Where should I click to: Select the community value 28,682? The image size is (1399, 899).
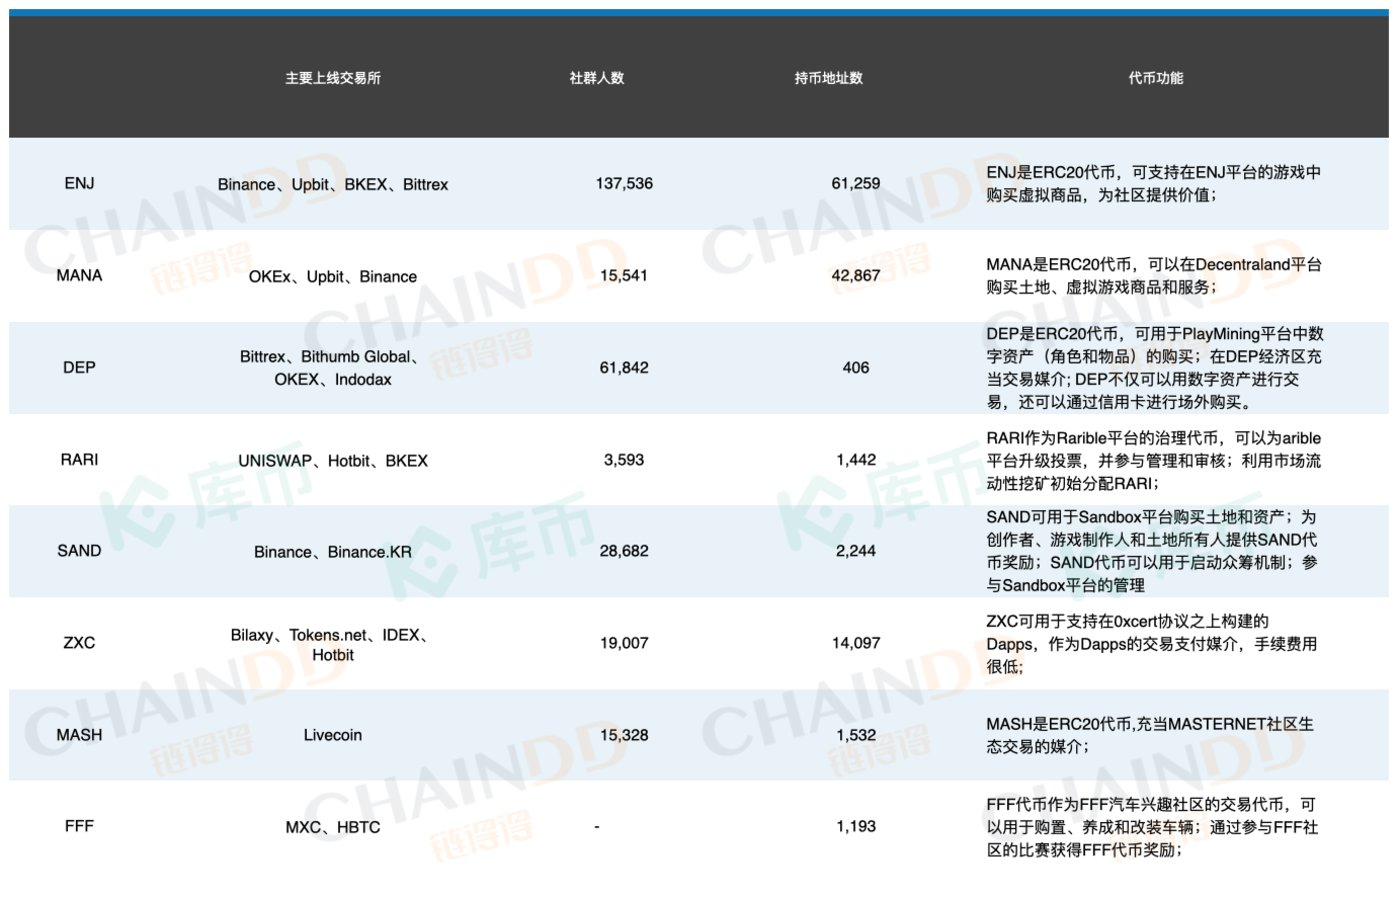tap(624, 551)
